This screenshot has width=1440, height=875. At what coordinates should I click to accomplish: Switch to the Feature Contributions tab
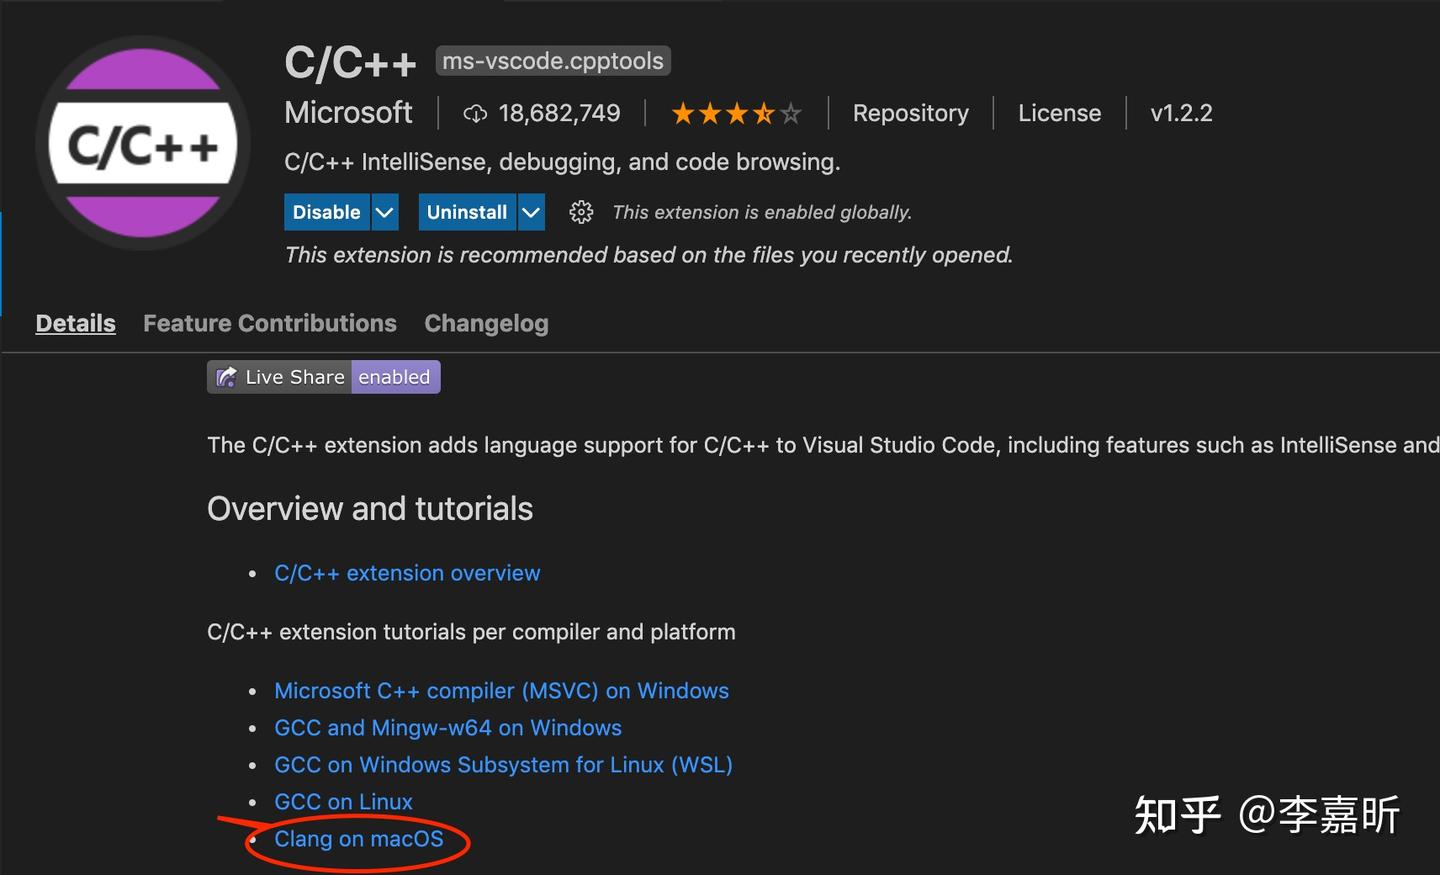269,323
